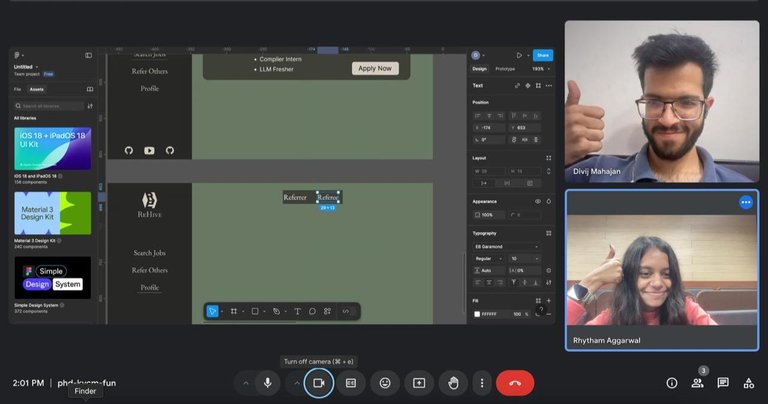Open the EB Garamond font dropdown
This screenshot has height=404, width=768.
click(506, 246)
